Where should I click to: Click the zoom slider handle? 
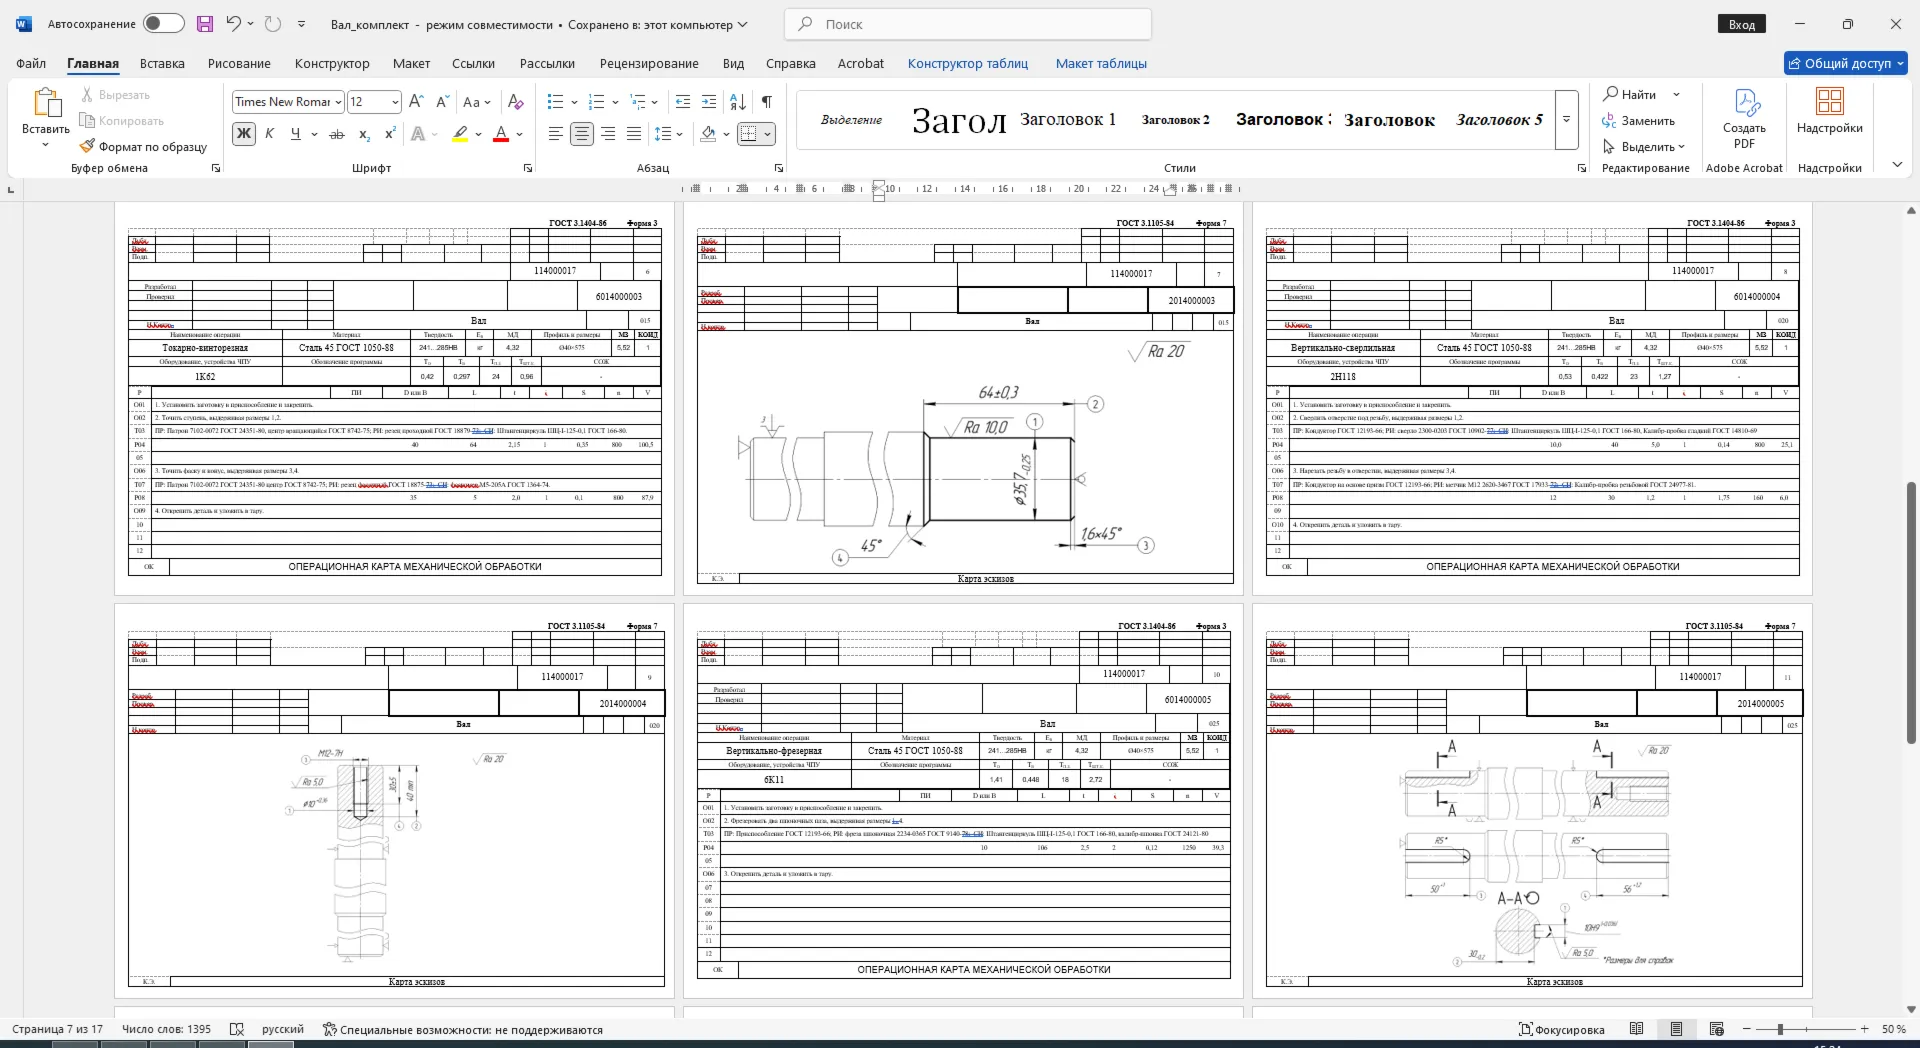tap(1780, 1029)
